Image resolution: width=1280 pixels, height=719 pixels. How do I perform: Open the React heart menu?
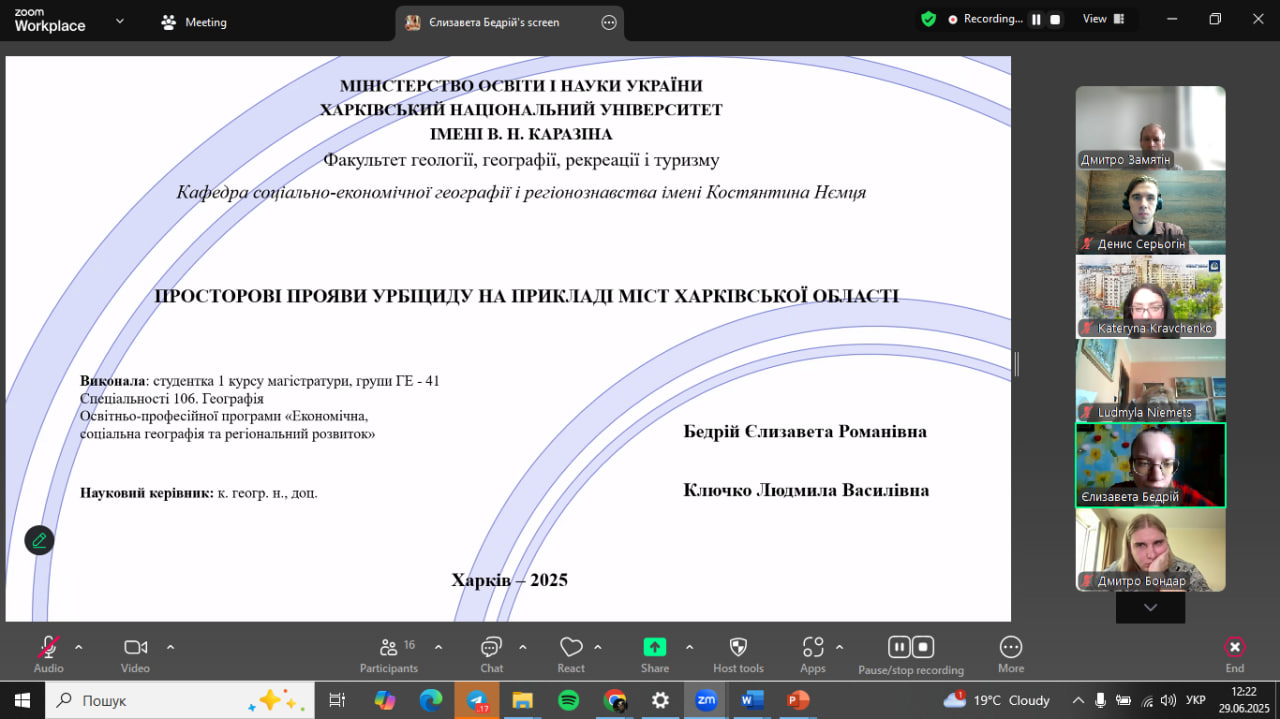(x=571, y=647)
